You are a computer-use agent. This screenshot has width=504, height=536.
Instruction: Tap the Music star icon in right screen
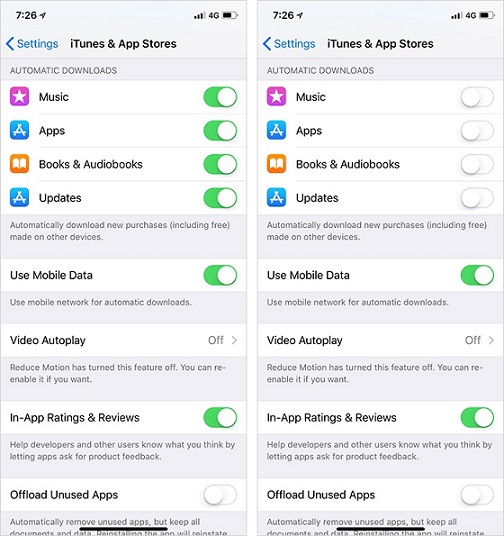(276, 96)
